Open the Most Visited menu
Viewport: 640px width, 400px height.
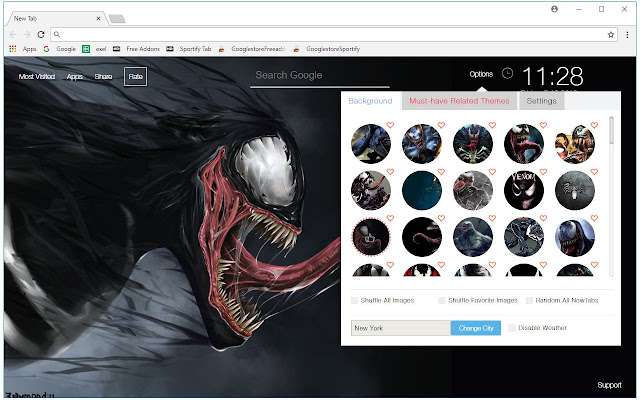point(37,76)
